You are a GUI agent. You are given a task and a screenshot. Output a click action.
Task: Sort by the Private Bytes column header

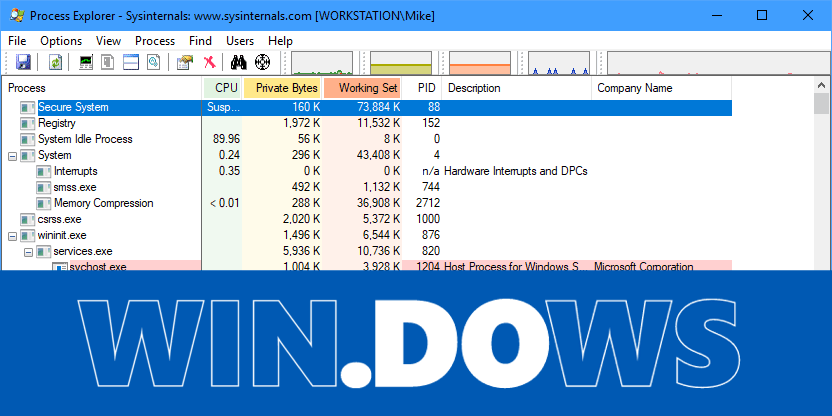pos(282,88)
